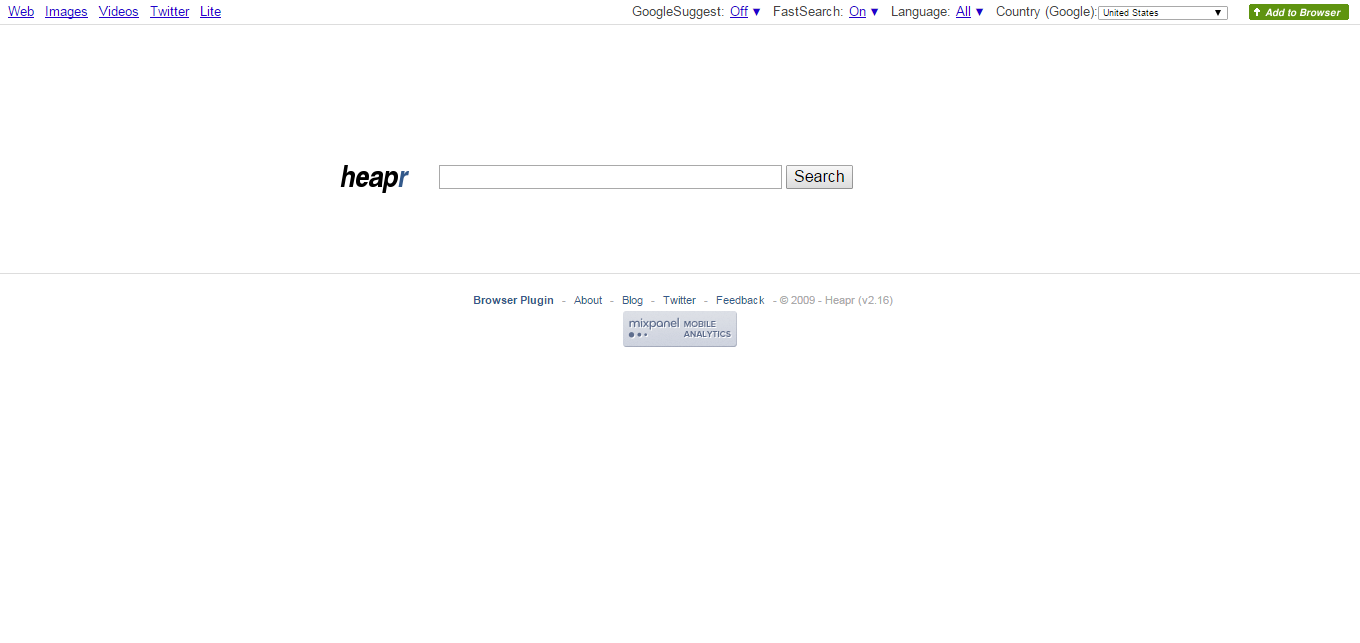Visit the Blog link
Image resolution: width=1360 pixels, height=643 pixels.
[x=632, y=300]
